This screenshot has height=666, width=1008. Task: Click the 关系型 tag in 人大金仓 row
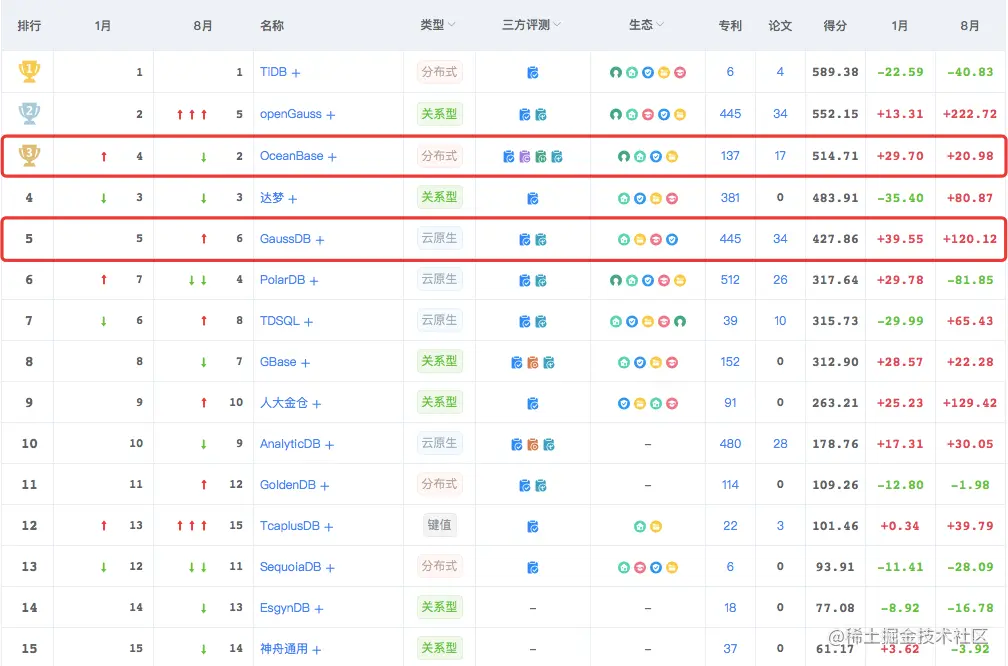click(440, 402)
